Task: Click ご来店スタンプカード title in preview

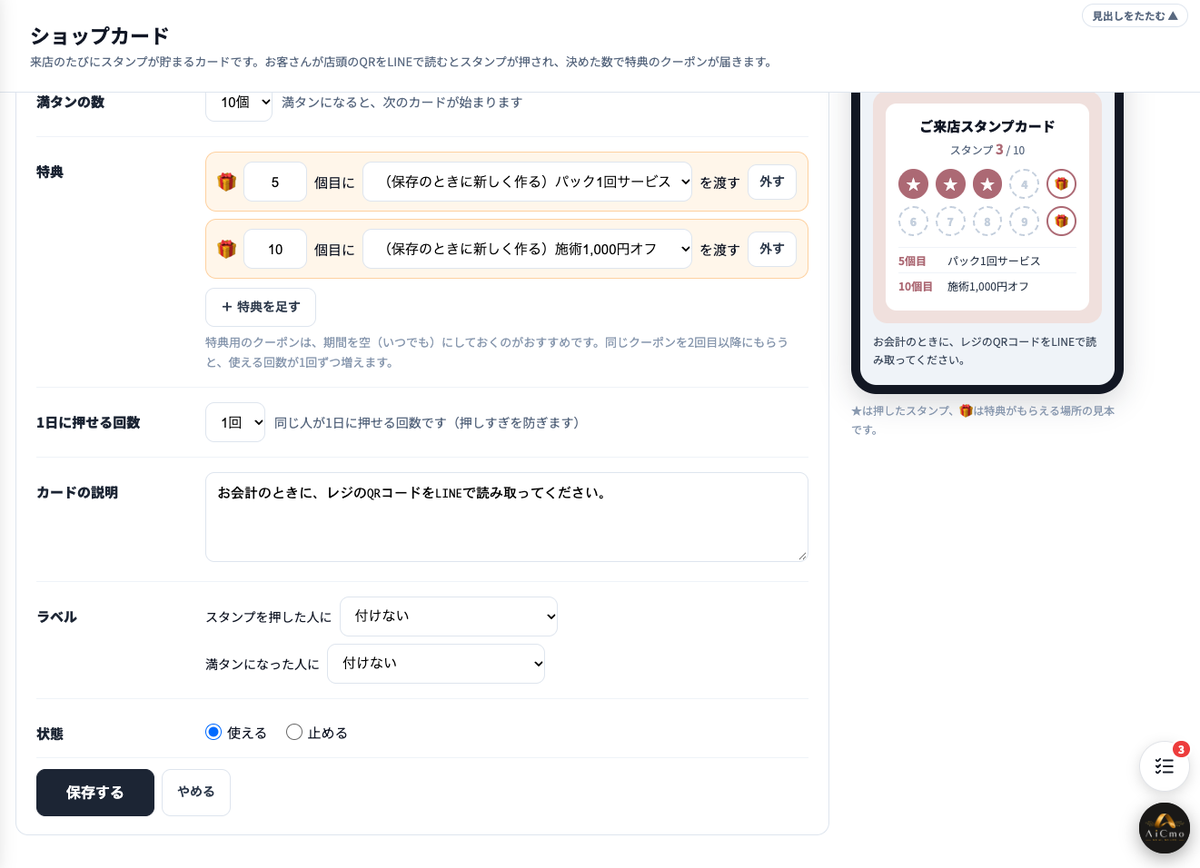Action: coord(987,127)
